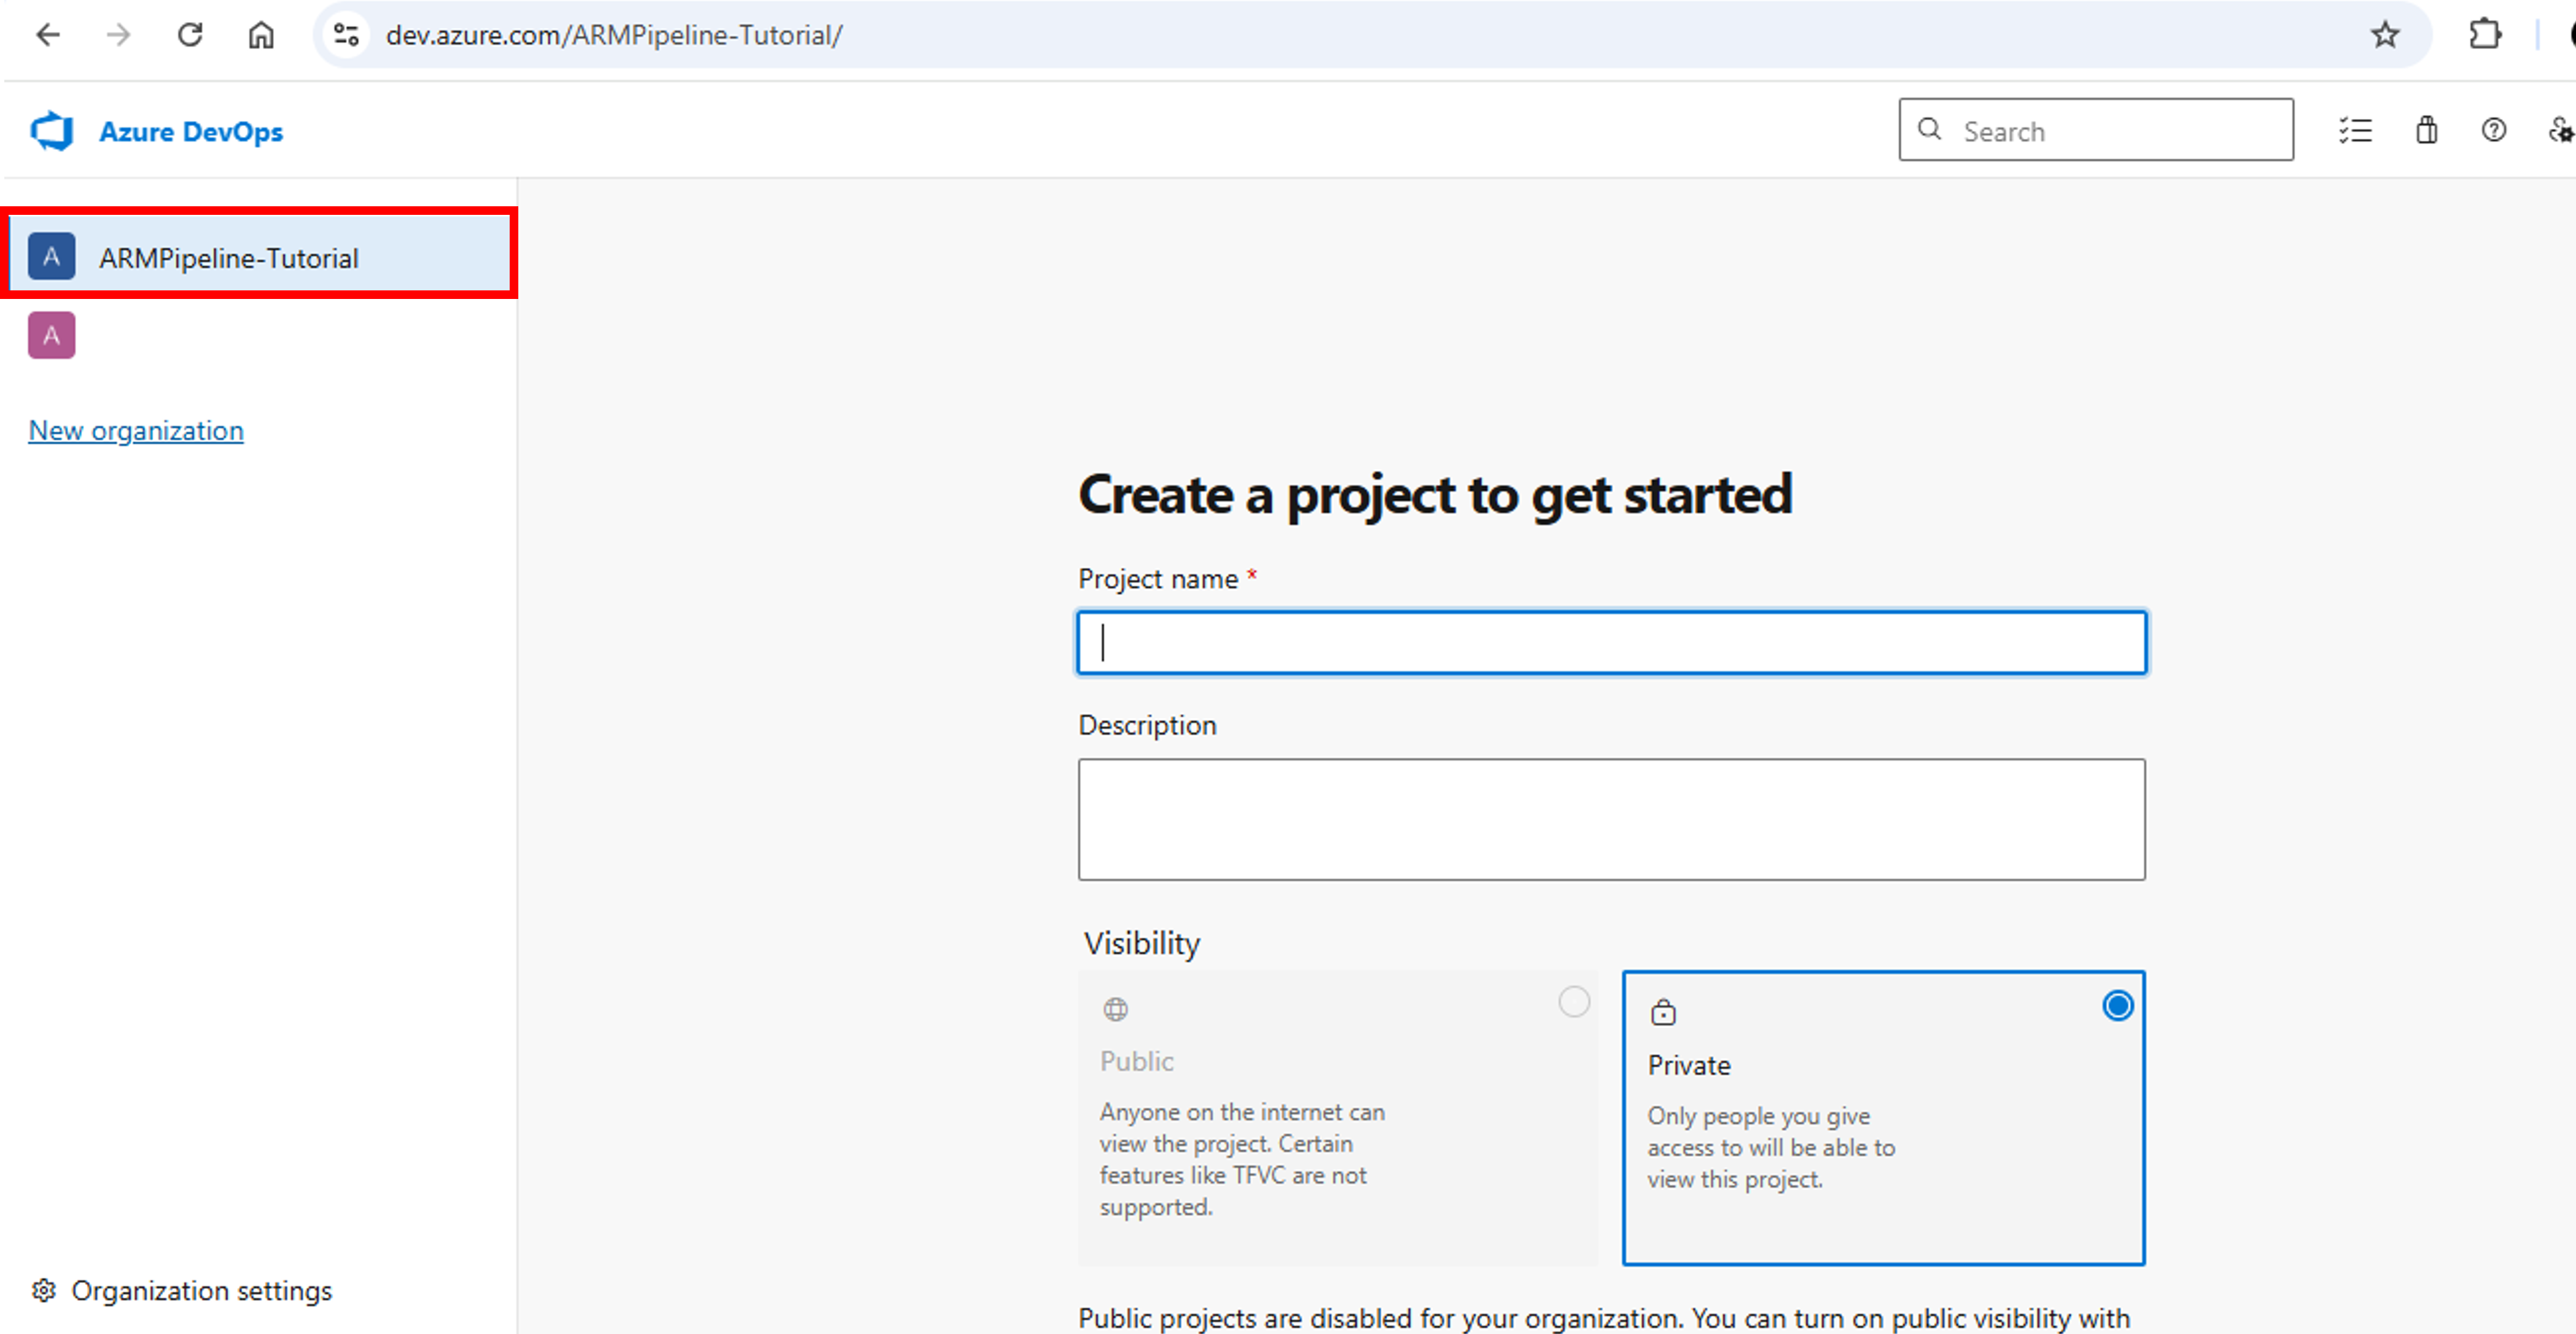Click the ARMPipeline-Tutorial organization avatar
The width and height of the screenshot is (2576, 1334).
pyautogui.click(x=51, y=256)
